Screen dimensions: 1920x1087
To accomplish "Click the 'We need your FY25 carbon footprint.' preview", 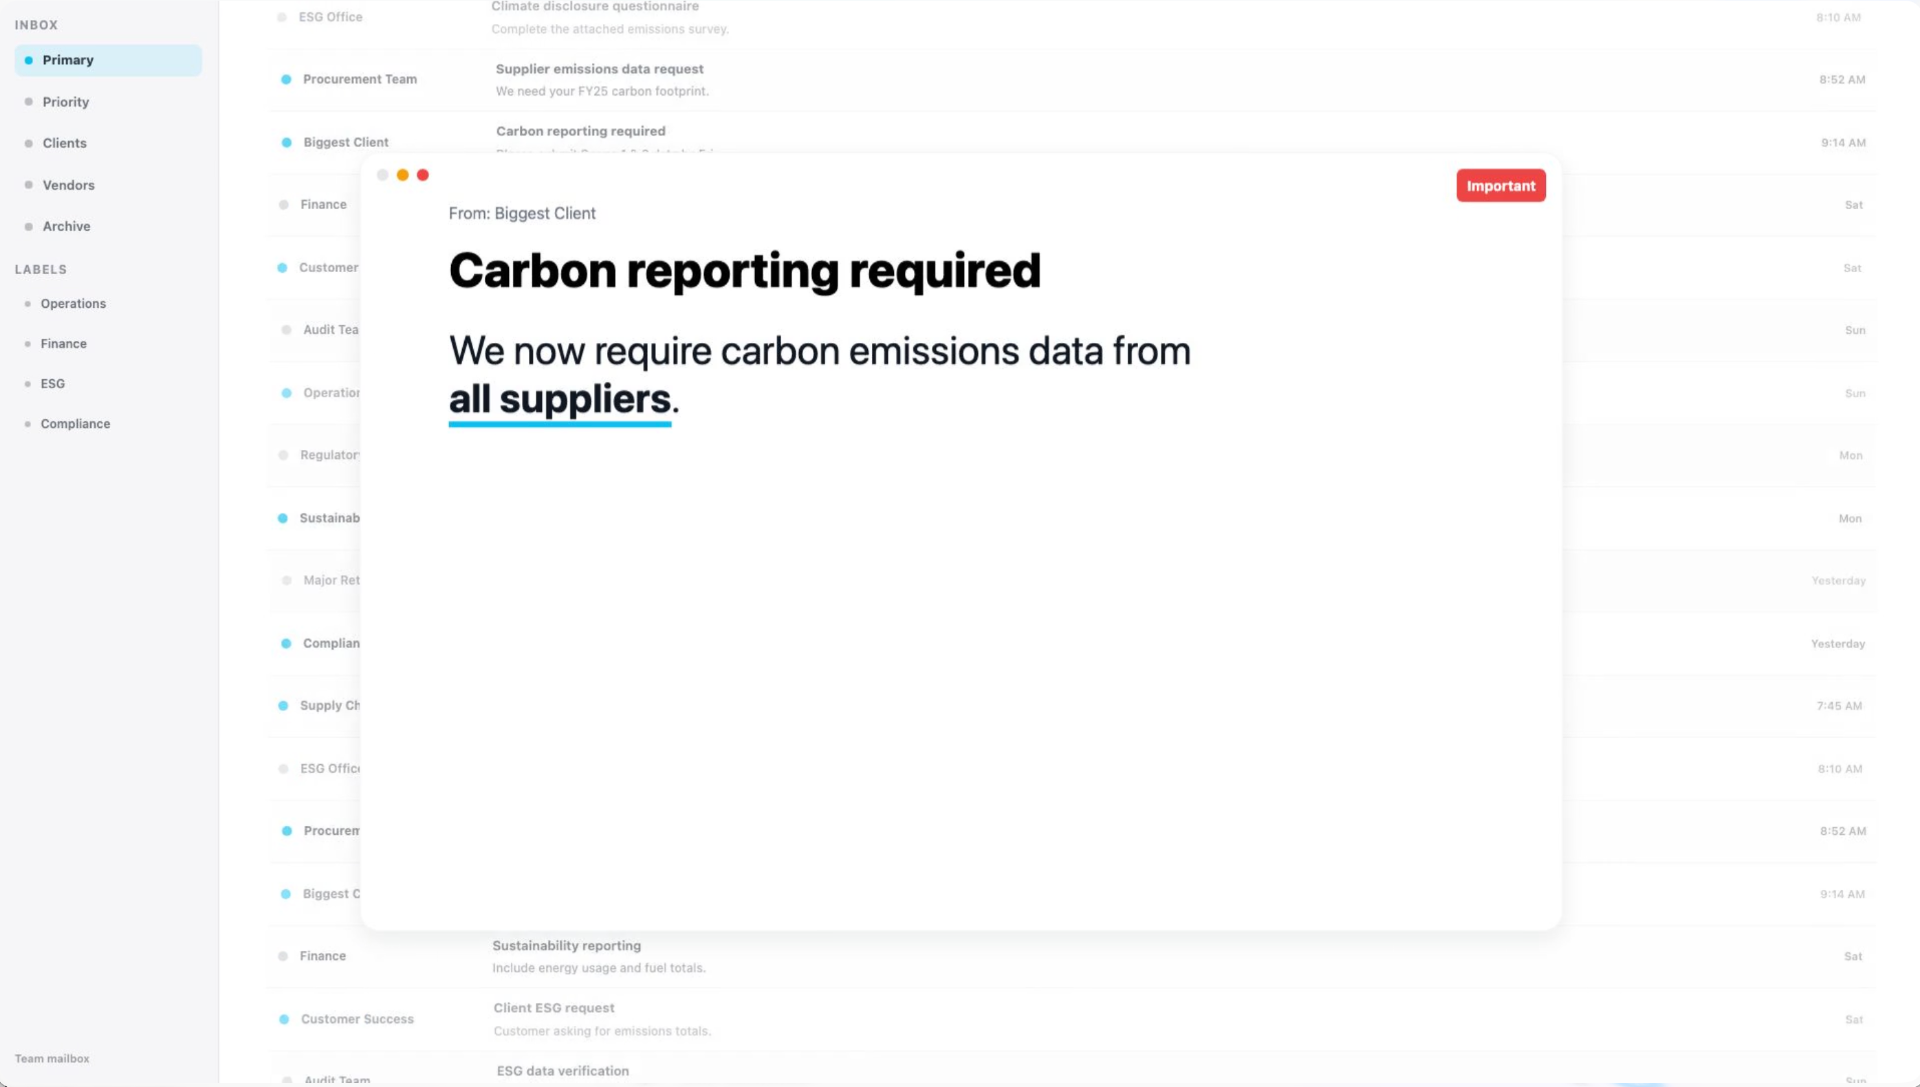I will (x=602, y=91).
